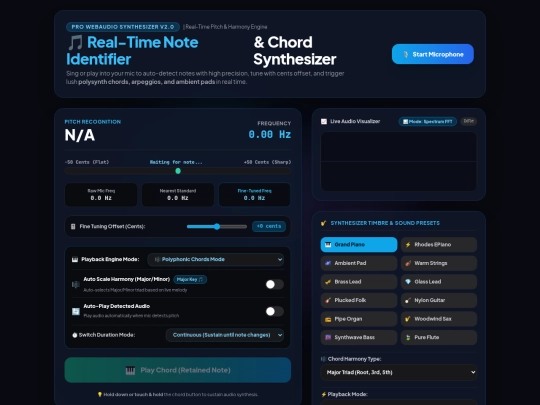The image size is (540, 405).
Task: Click the cents tuning meter indicator dot
Action: (178, 171)
